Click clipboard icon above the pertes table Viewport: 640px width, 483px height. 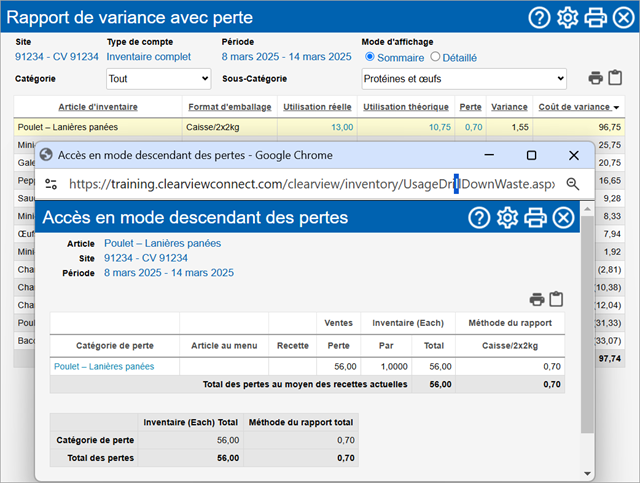556,299
